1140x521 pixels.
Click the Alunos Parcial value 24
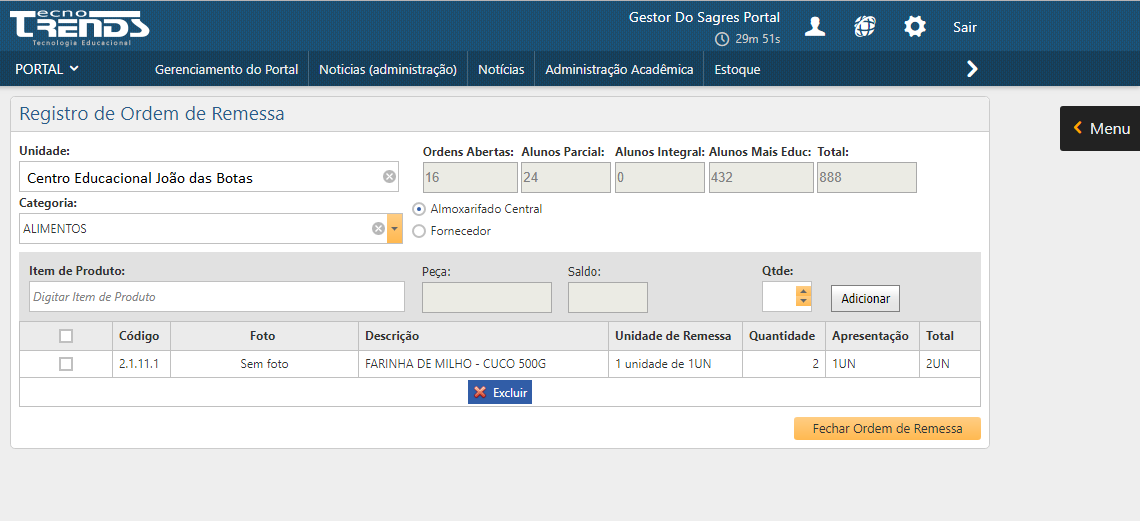pyautogui.click(x=566, y=177)
